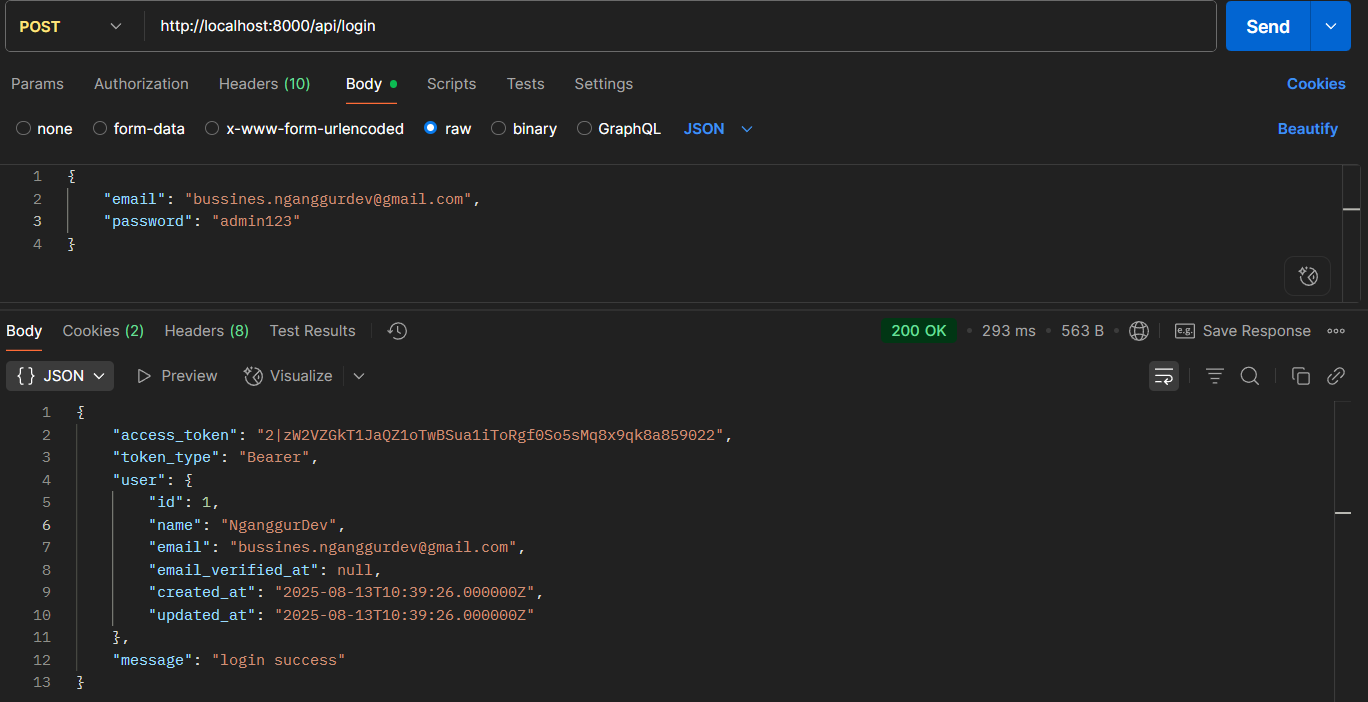
Task: Open the Test Results tab
Action: click(312, 331)
